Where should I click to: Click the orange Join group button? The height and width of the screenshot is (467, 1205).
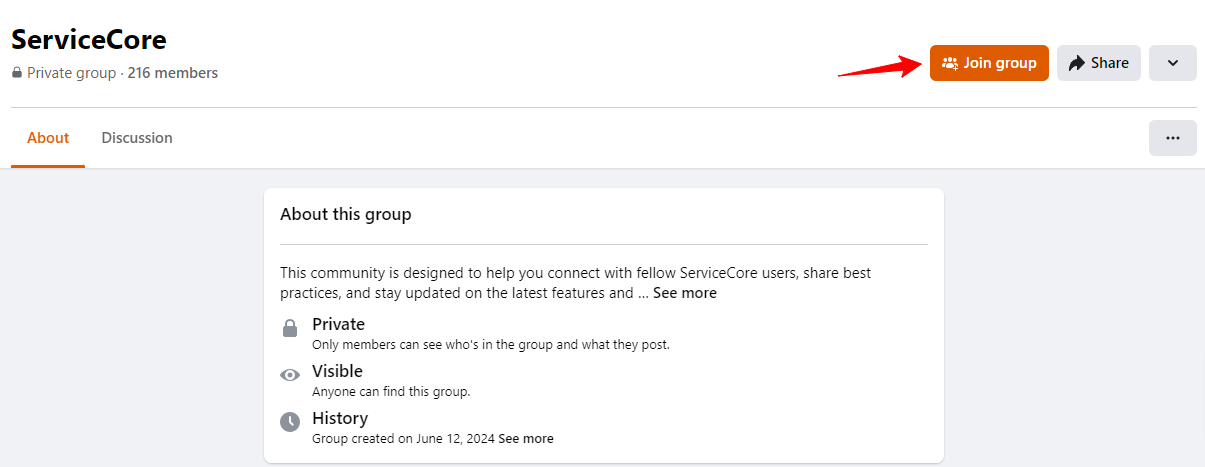[x=989, y=63]
